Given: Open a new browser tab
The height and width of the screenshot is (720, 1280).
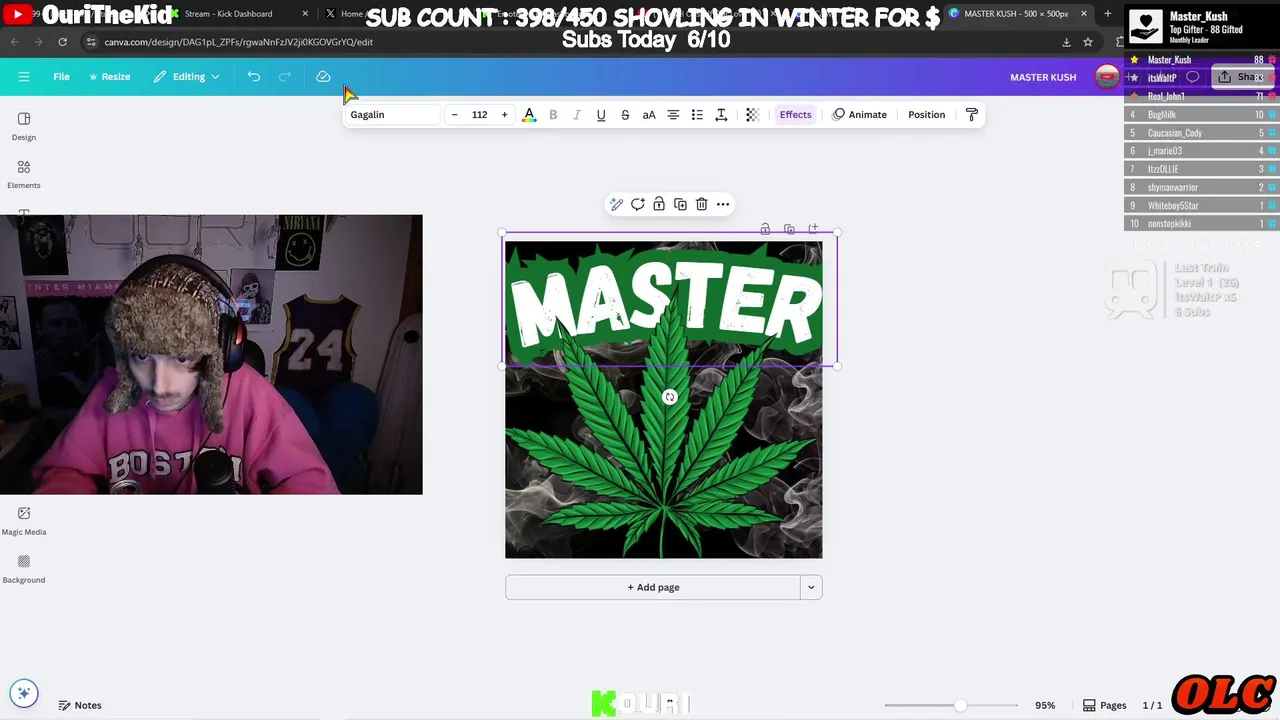Looking at the screenshot, I should [x=1107, y=14].
